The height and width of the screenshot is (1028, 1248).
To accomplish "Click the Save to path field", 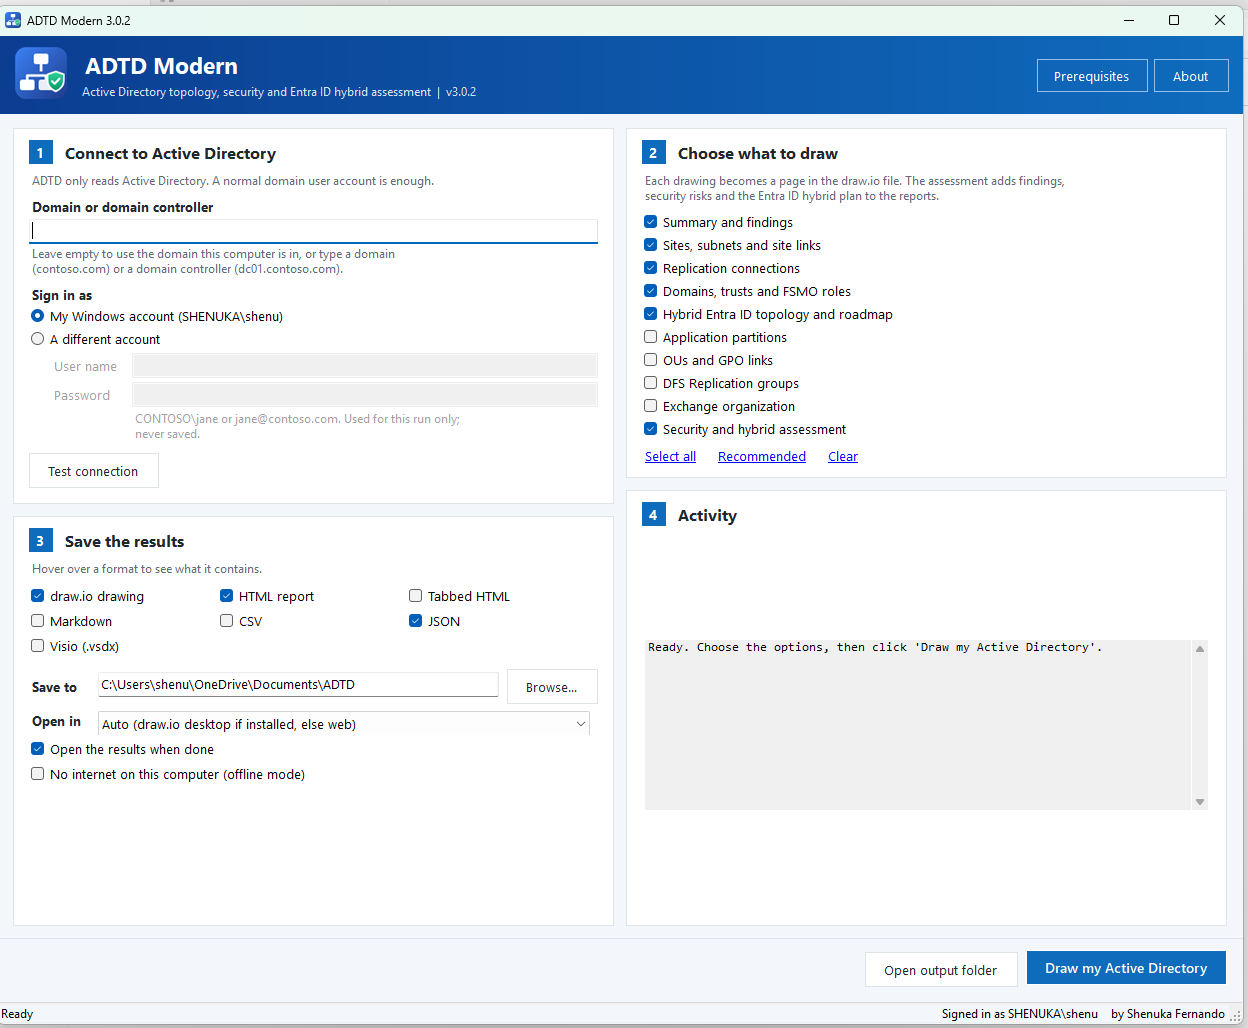I will point(298,685).
